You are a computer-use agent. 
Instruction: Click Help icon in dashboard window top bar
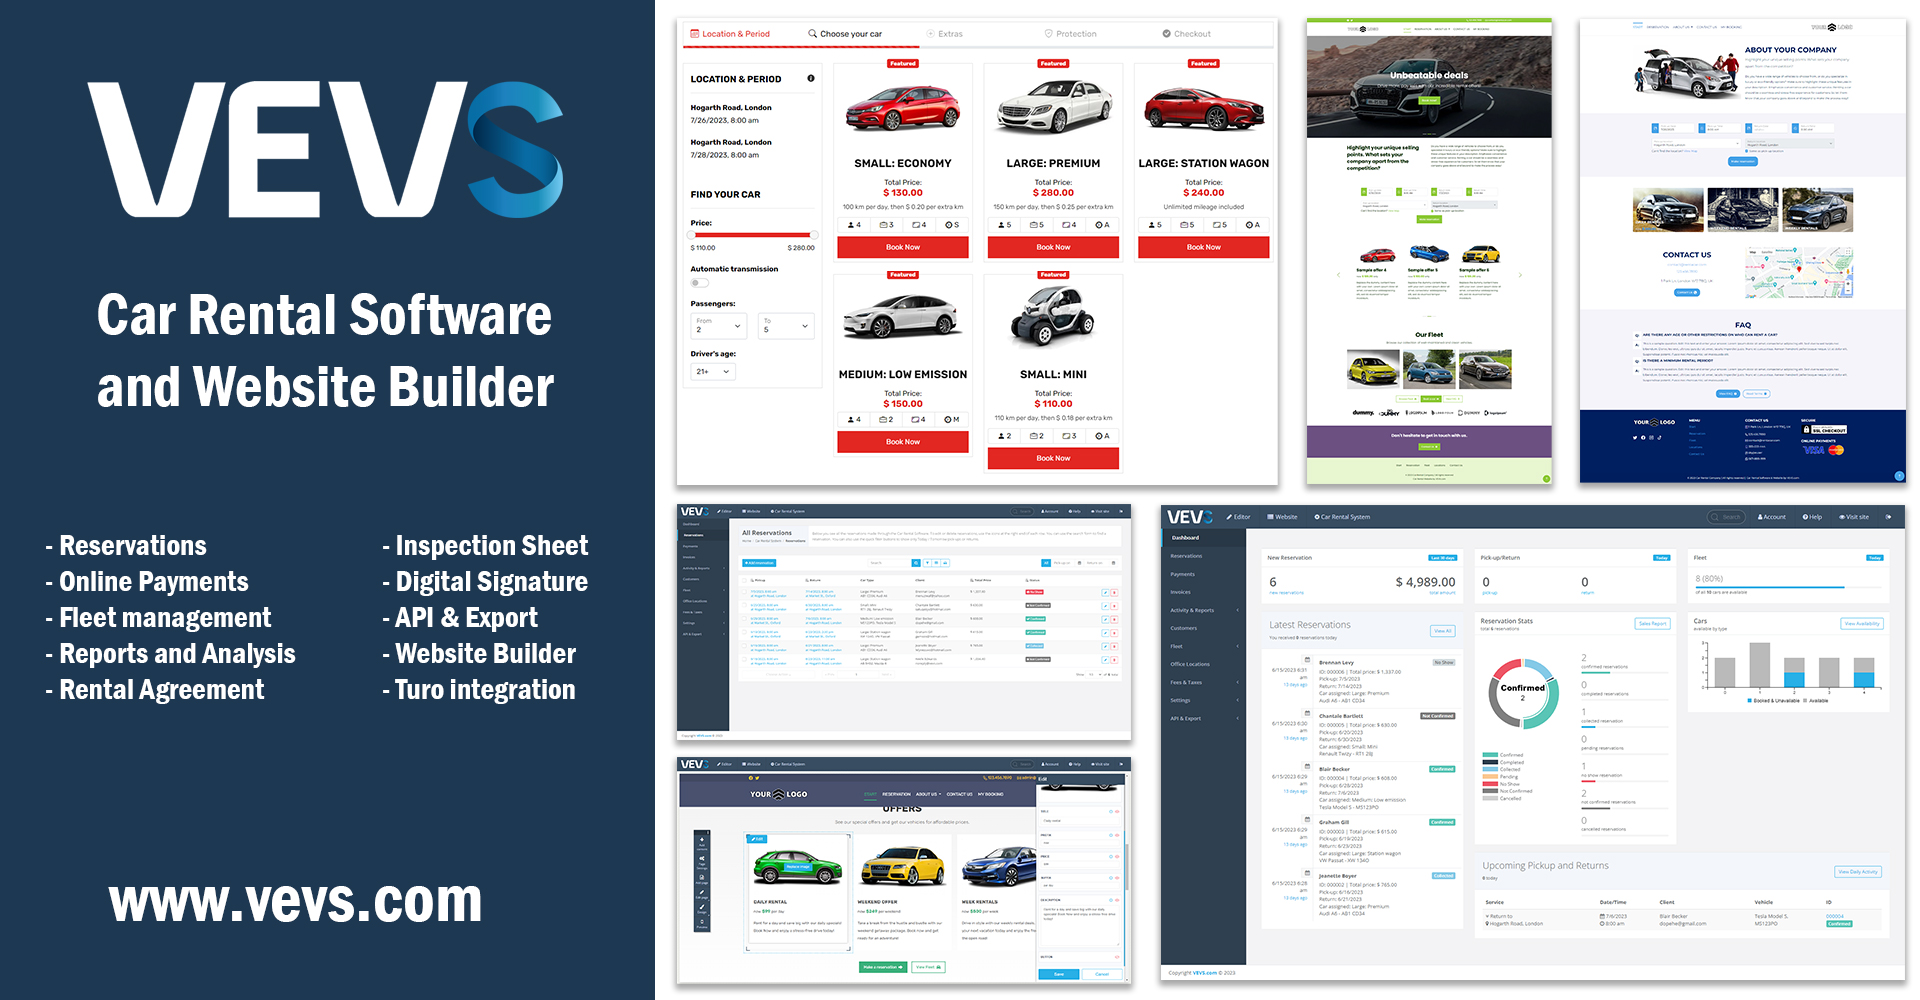pos(1812,517)
